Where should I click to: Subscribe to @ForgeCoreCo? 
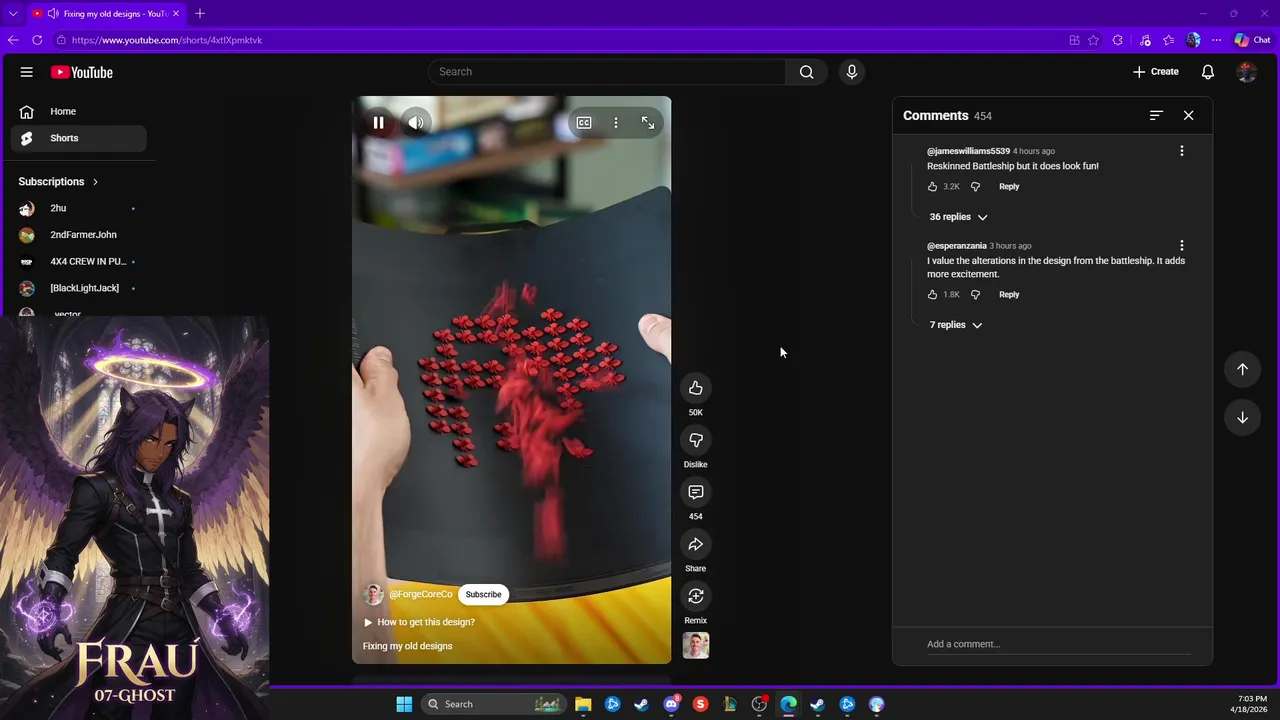tap(483, 594)
